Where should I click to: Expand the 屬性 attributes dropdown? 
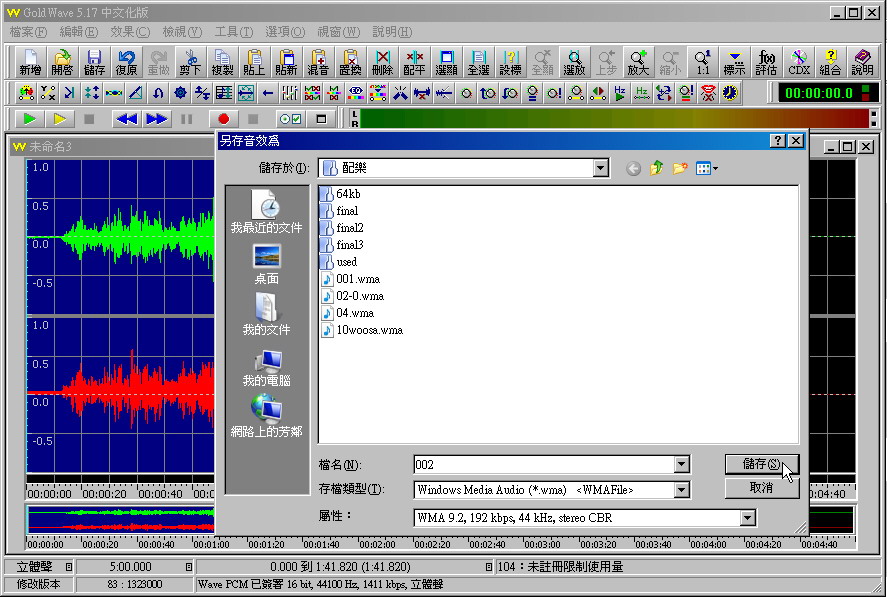[x=747, y=518]
